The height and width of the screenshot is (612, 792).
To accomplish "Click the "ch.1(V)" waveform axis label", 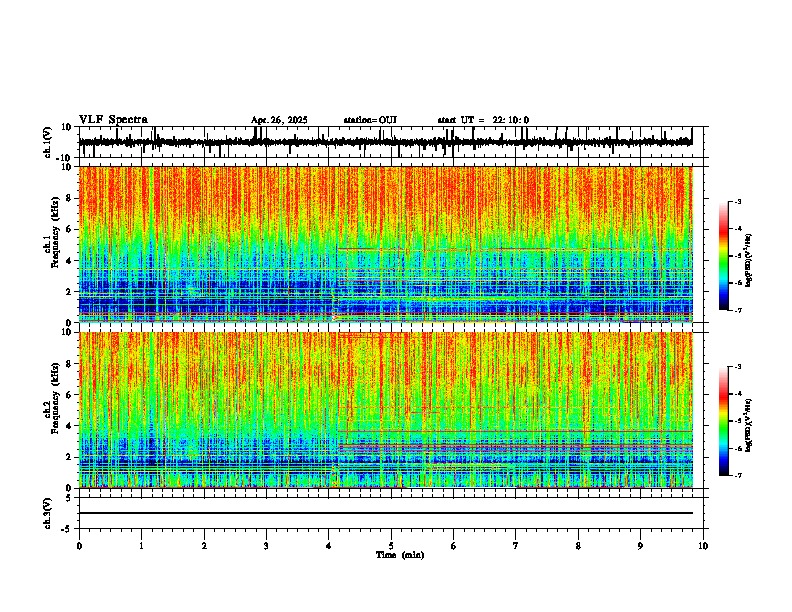I will click(48, 142).
